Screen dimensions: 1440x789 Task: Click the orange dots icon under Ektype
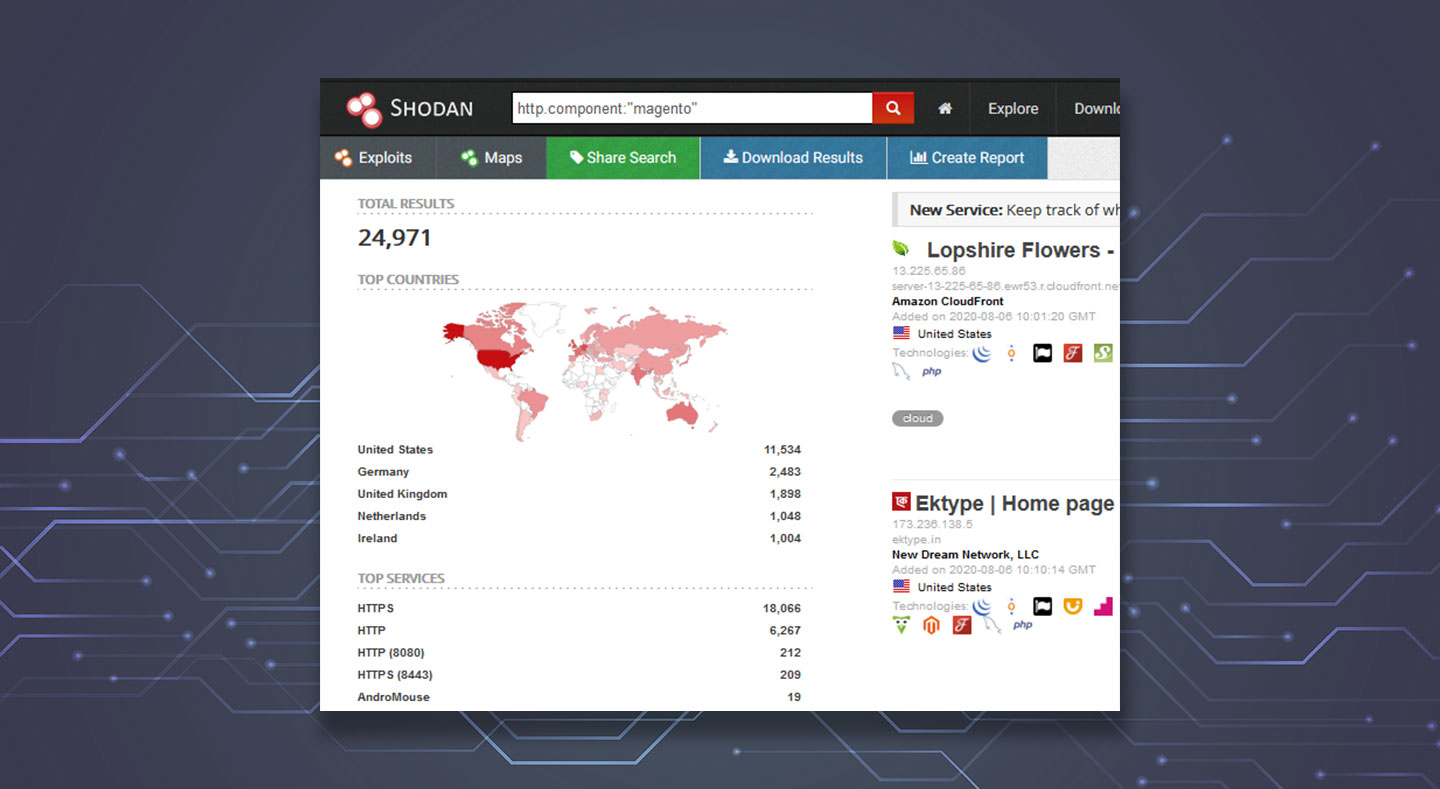(1012, 606)
